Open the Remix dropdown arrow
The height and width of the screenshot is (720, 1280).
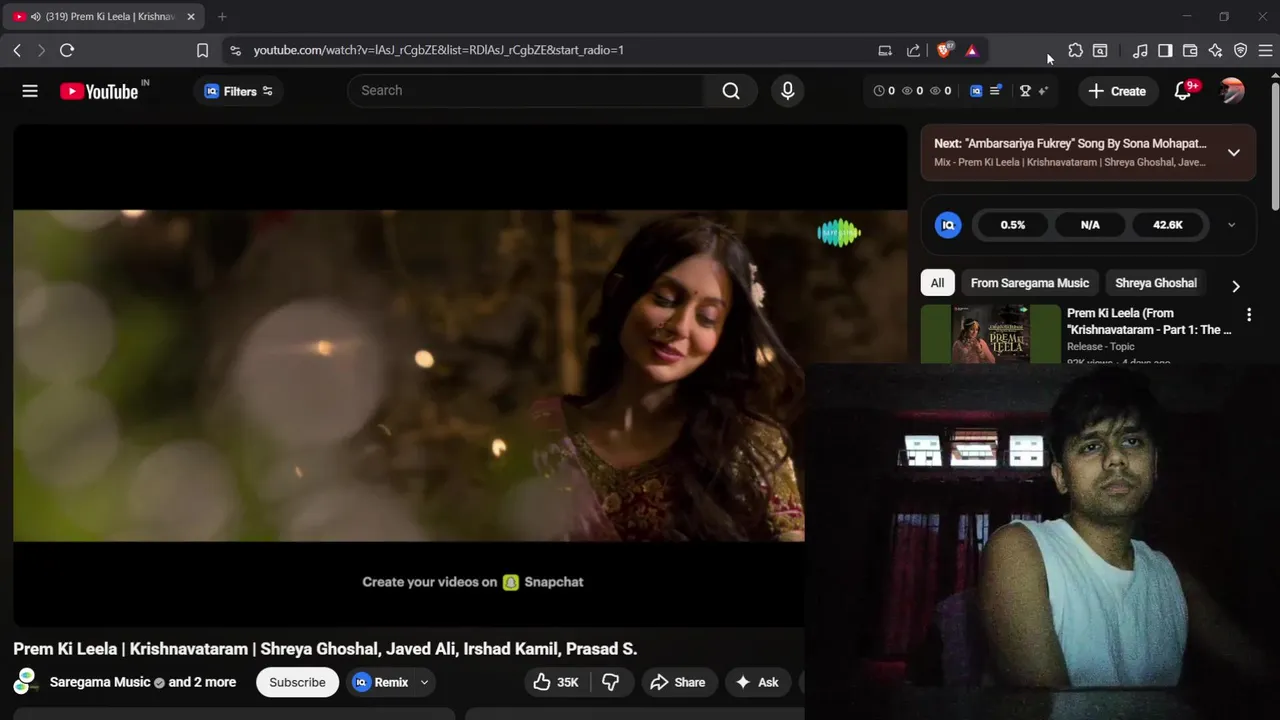(x=424, y=682)
